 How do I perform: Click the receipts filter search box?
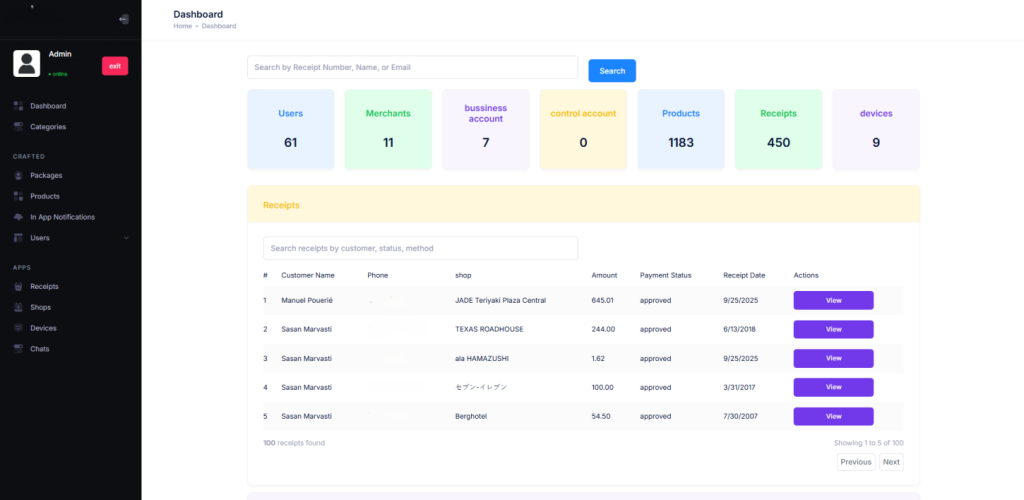(420, 248)
